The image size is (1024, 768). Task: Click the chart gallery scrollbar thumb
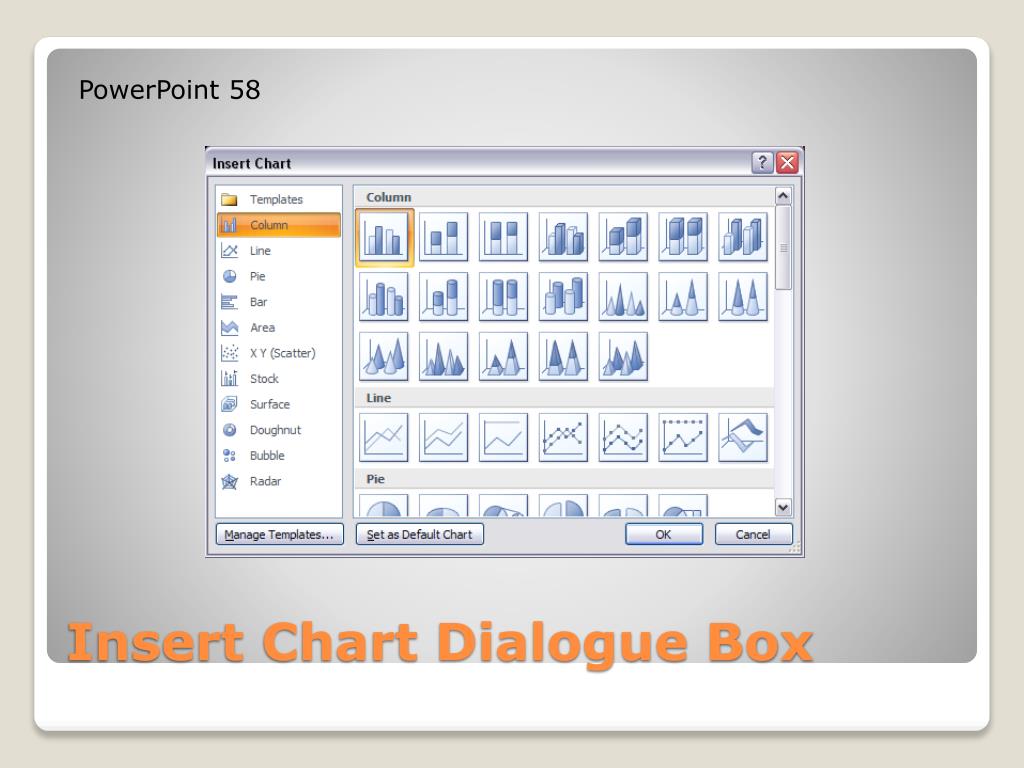(x=783, y=248)
